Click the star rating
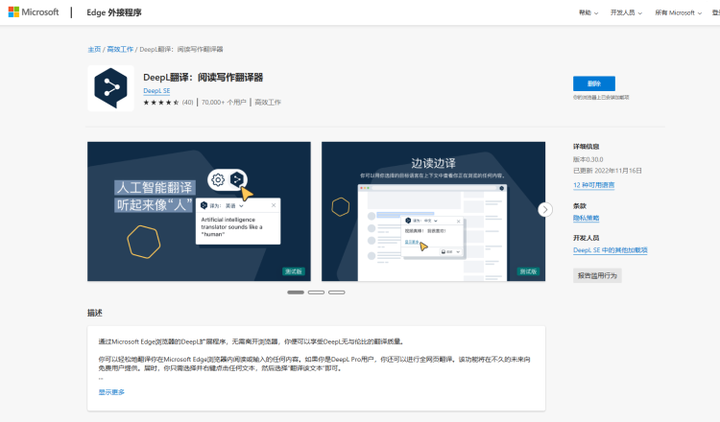This screenshot has width=720, height=422. coord(161,102)
